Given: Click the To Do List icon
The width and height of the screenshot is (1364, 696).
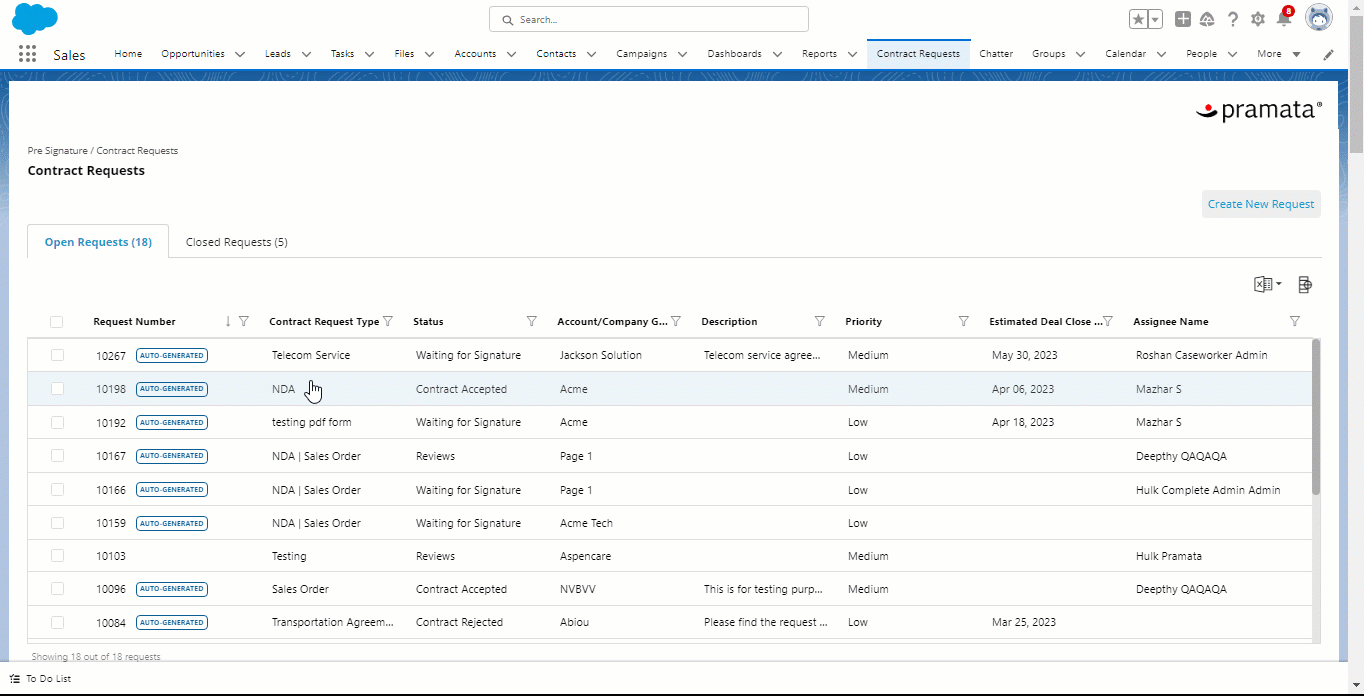Looking at the screenshot, I should coord(15,678).
